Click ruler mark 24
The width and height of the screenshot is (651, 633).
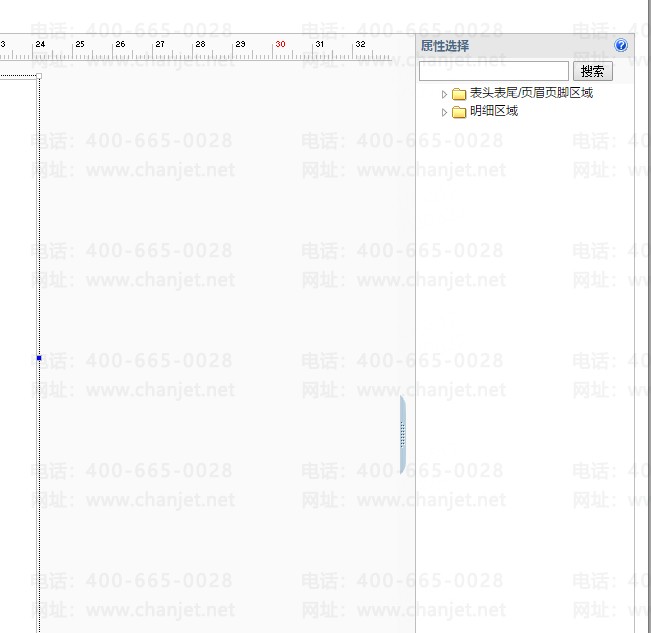tap(40, 44)
